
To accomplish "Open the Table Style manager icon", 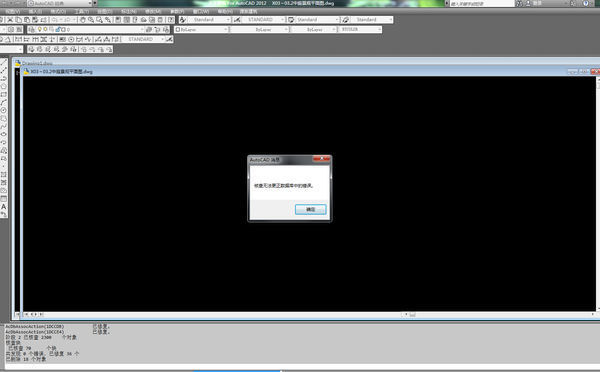I will [x=291, y=20].
